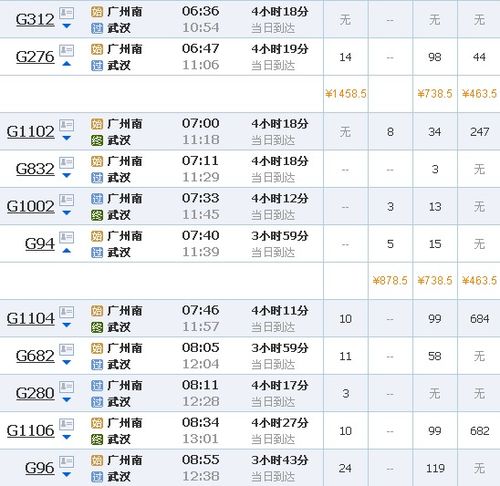This screenshot has width=500, height=486.
Task: Open train G96 stop details link
Action: pyautogui.click(x=40, y=468)
